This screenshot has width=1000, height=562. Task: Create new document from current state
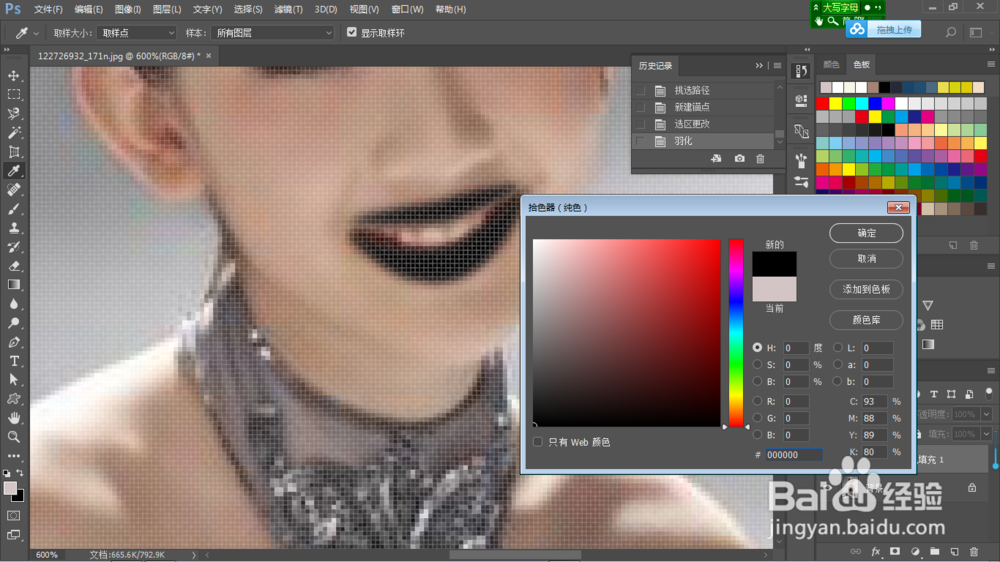(716, 158)
